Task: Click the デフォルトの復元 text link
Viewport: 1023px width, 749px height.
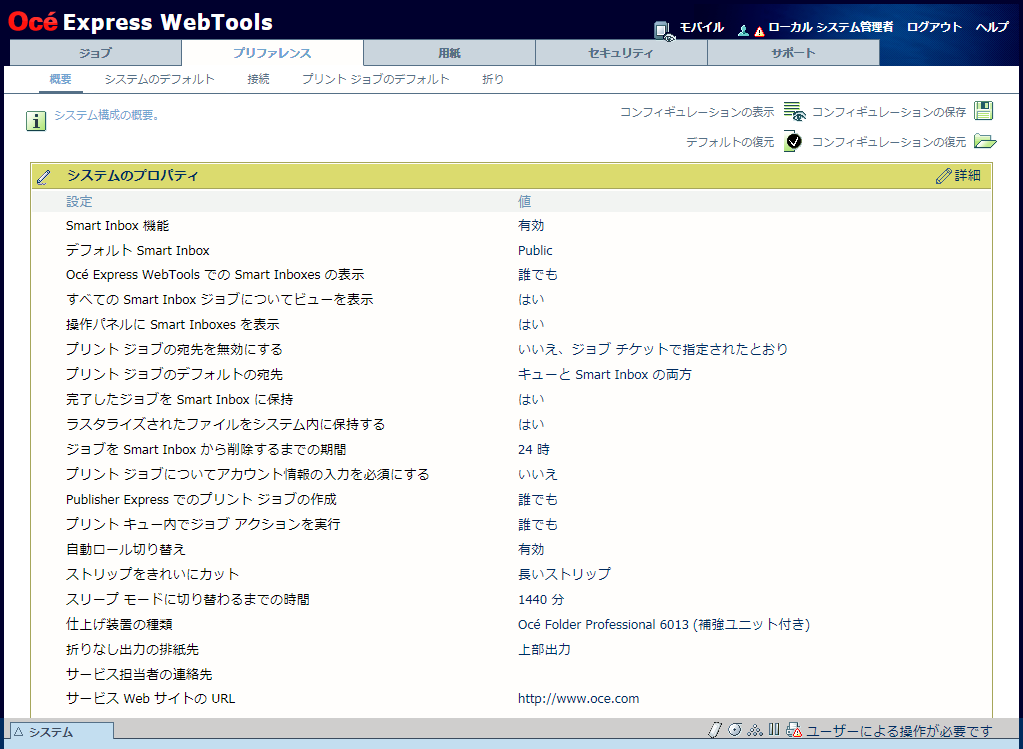Action: [x=730, y=142]
